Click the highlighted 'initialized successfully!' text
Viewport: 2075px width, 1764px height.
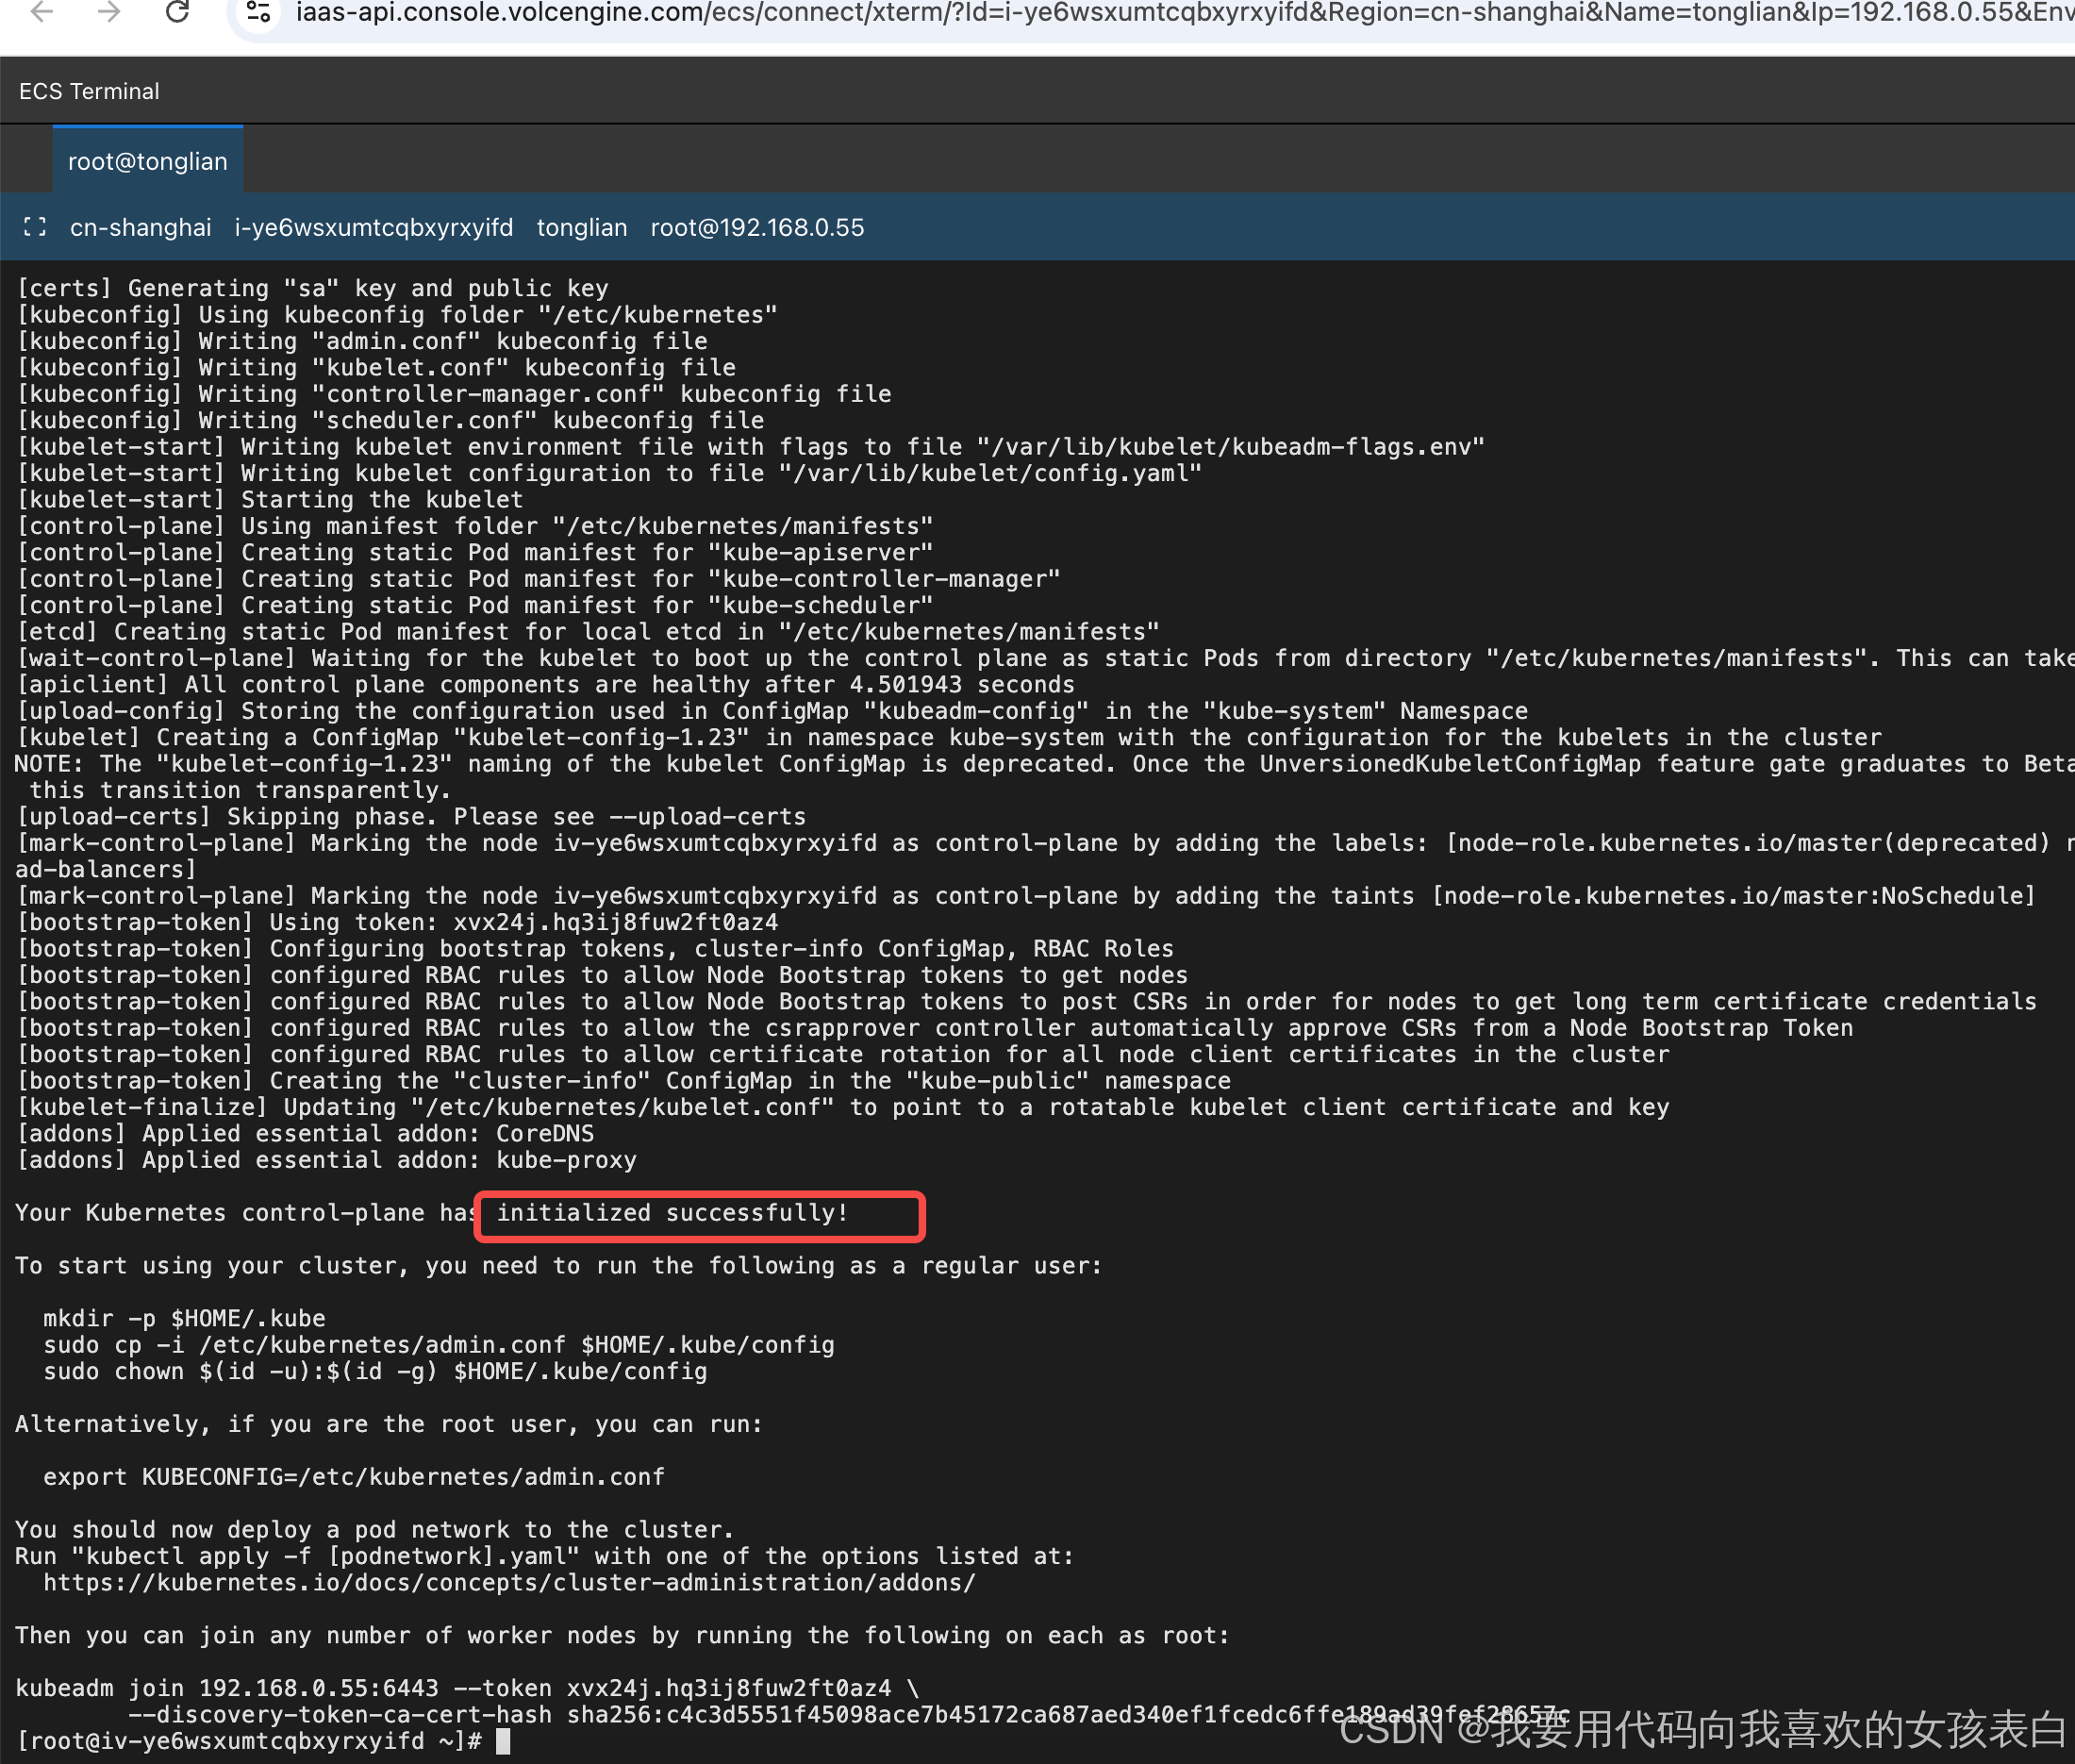click(x=672, y=1213)
